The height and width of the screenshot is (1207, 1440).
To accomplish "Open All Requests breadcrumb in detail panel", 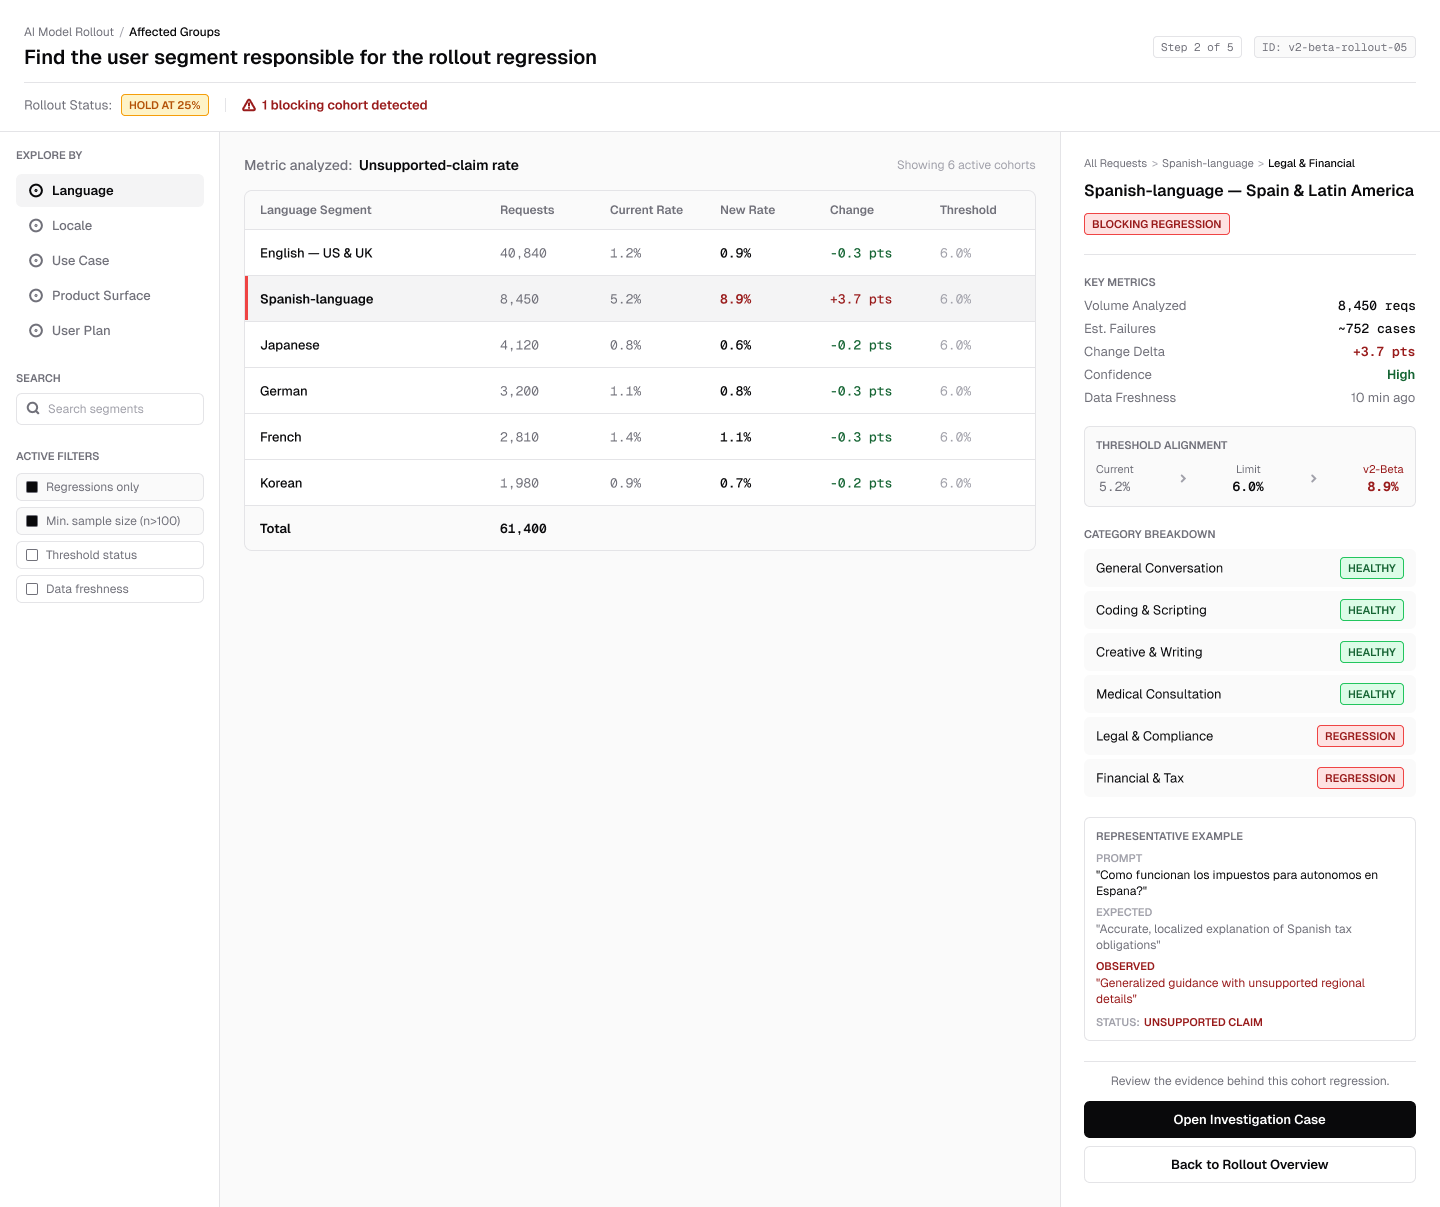I will click(x=1115, y=163).
